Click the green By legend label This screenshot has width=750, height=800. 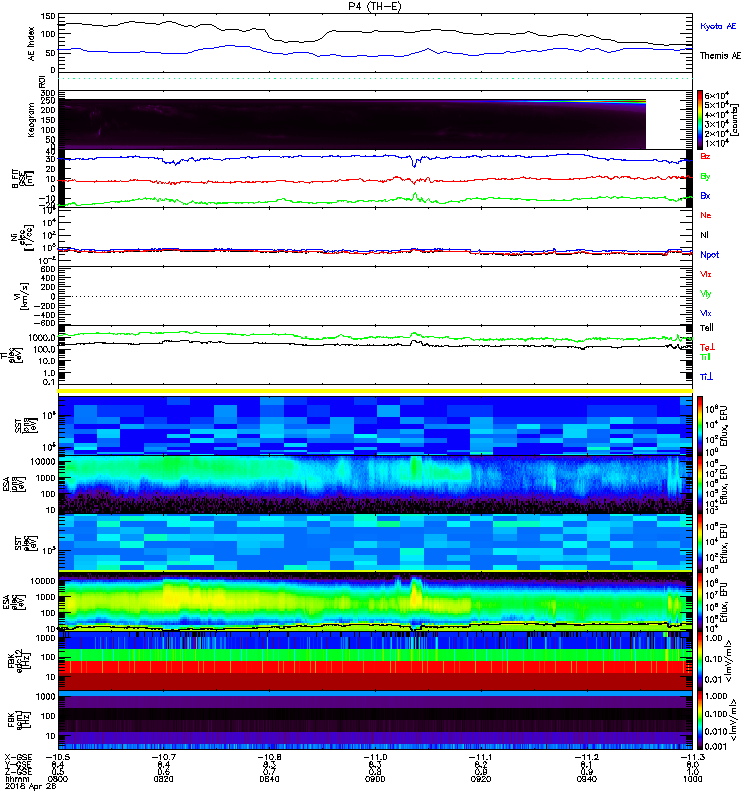[x=705, y=177]
